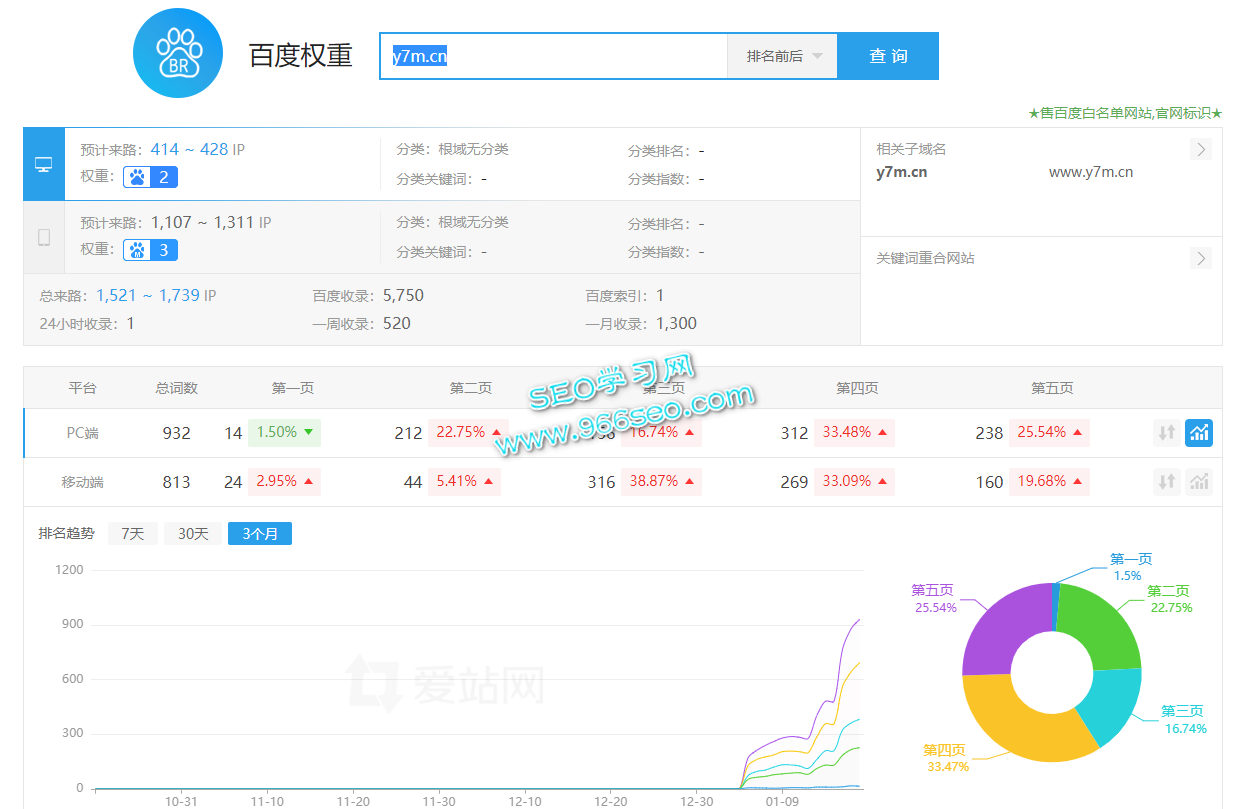Open the 售百度白名单网站 ad link
The height and width of the screenshot is (809, 1251).
(x=1125, y=114)
